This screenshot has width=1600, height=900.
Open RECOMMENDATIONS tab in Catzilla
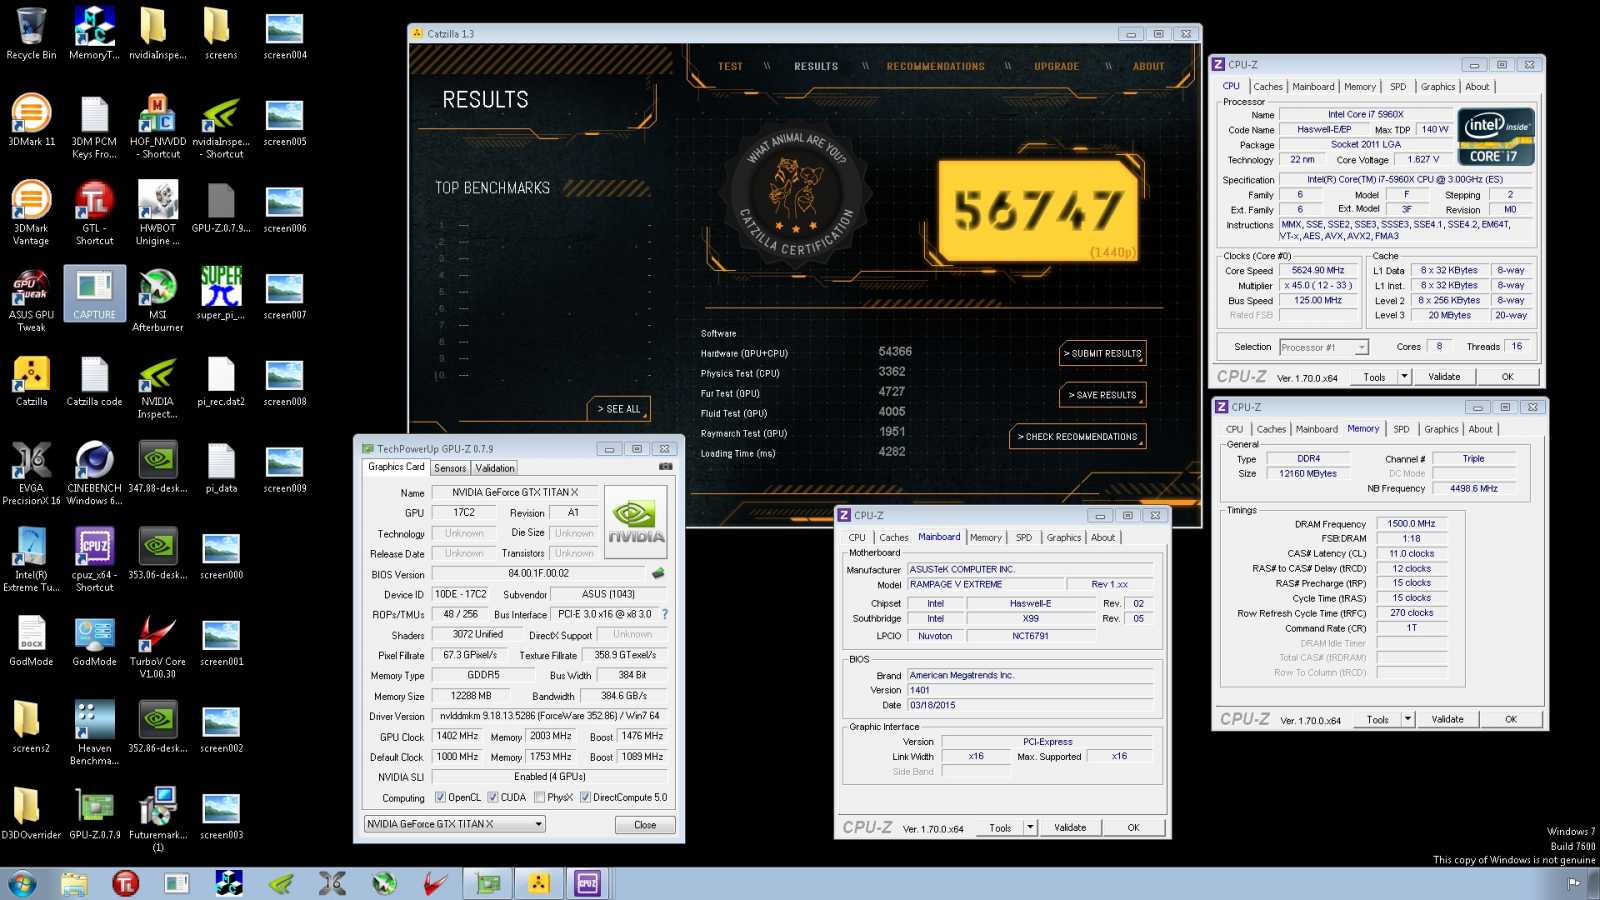click(936, 67)
